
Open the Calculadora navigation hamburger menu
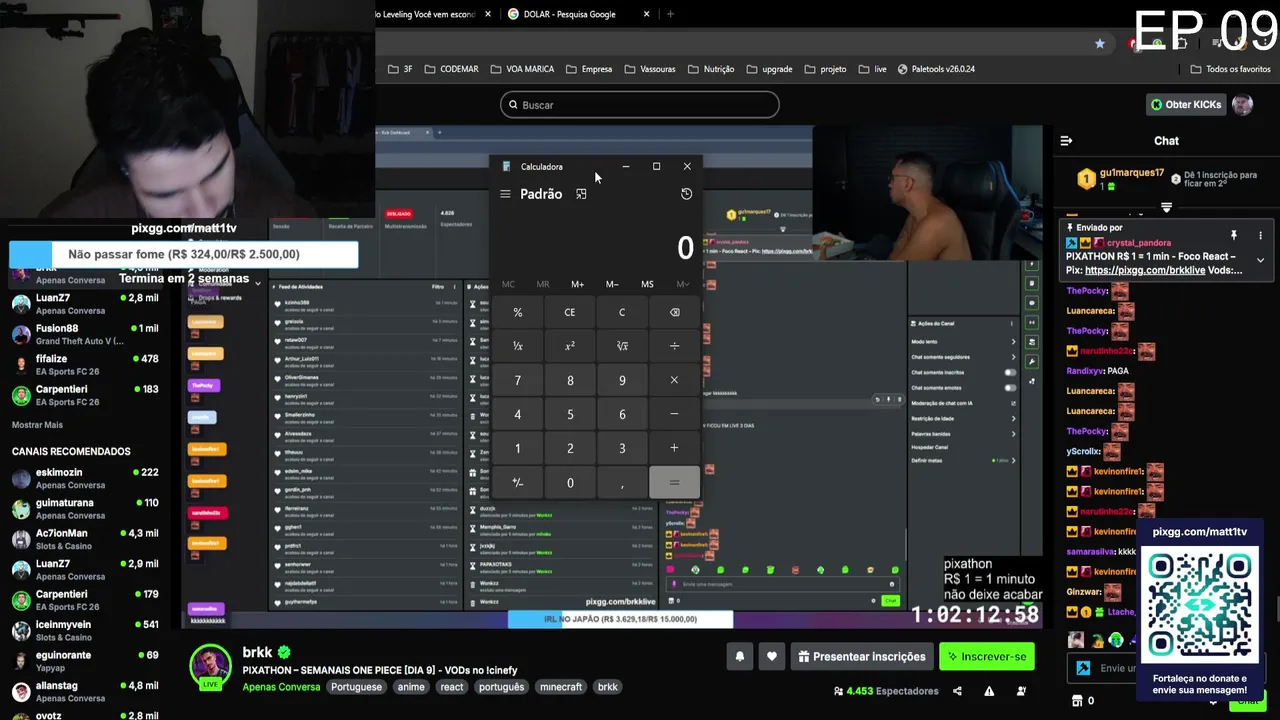505,194
